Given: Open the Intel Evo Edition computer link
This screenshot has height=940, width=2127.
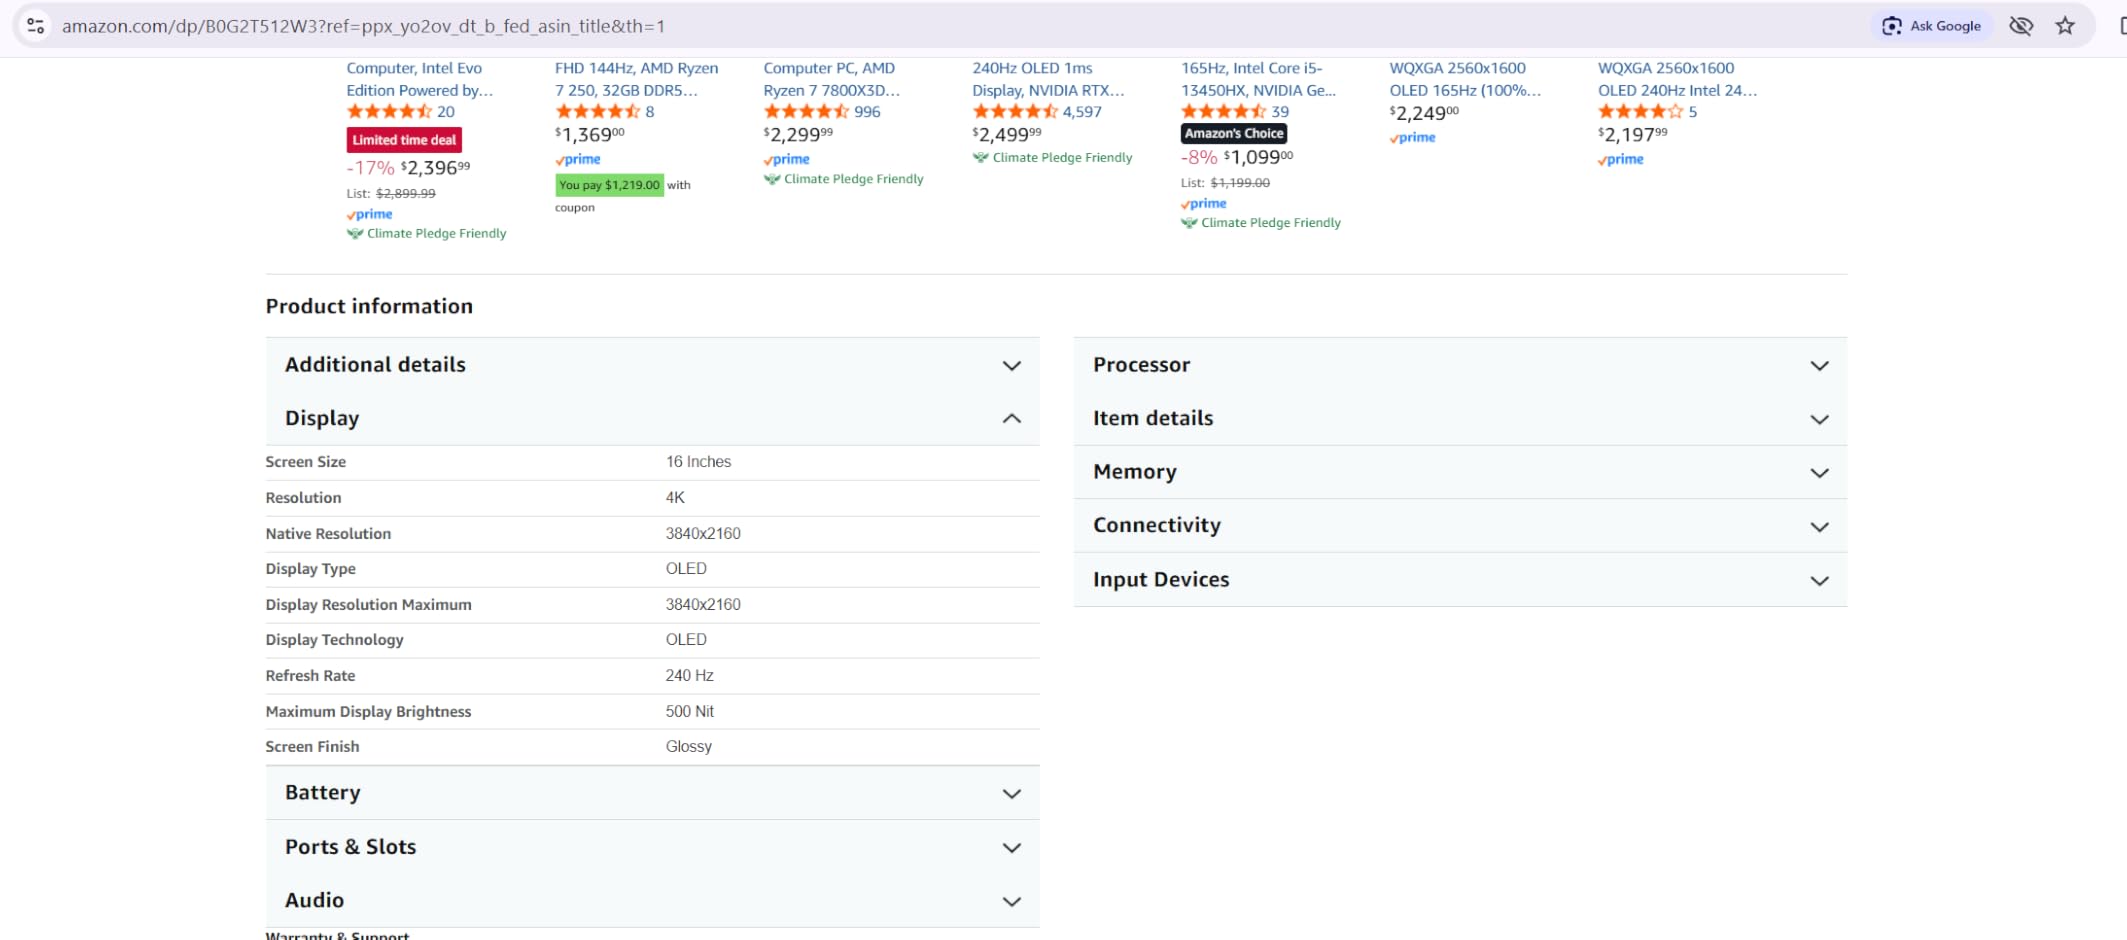Looking at the screenshot, I should (x=420, y=79).
